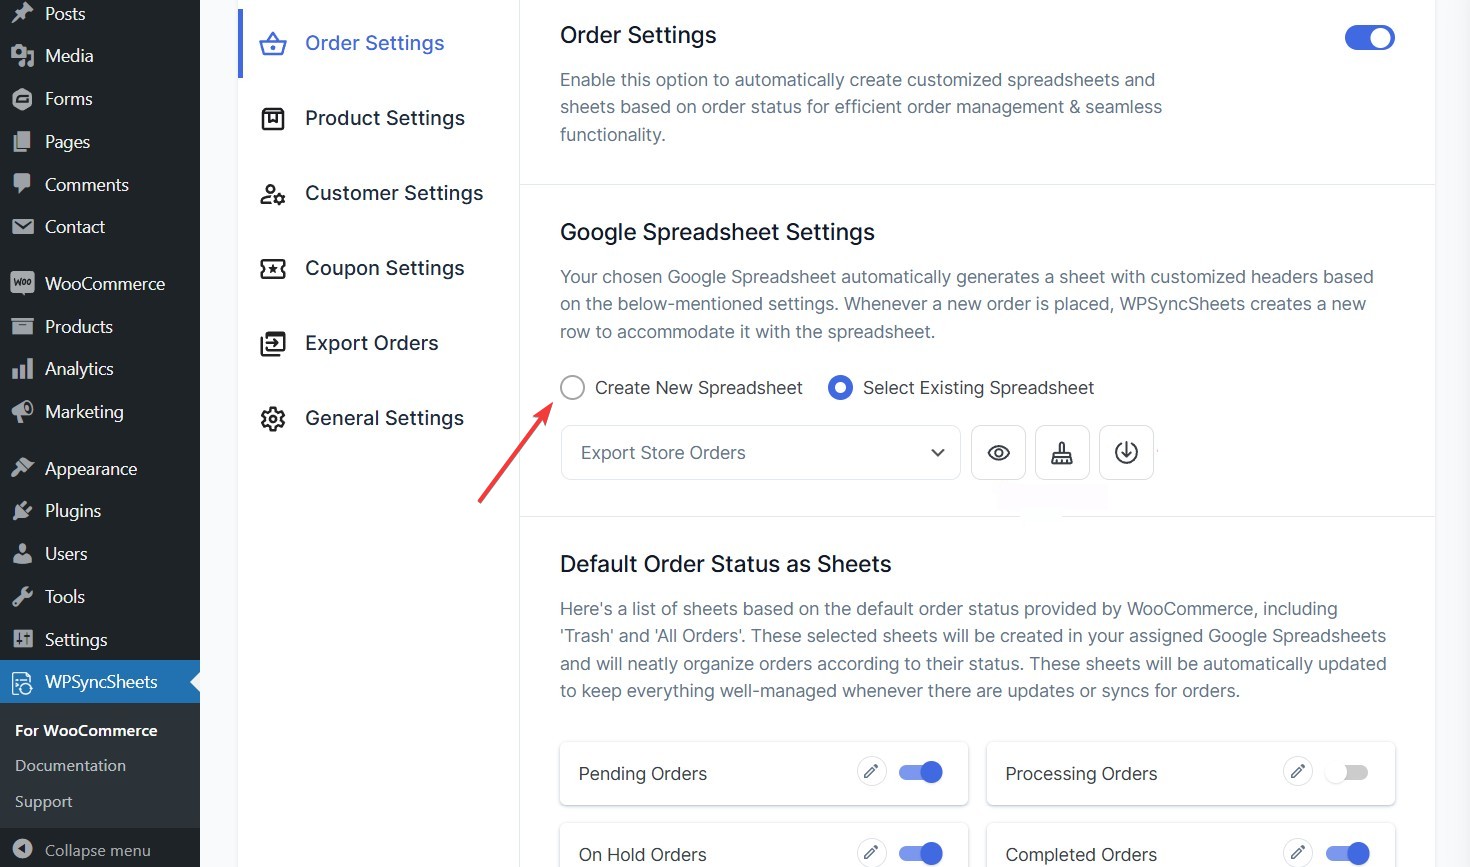1470x867 pixels.
Task: Select the Order Settings tab label
Action: pos(375,43)
